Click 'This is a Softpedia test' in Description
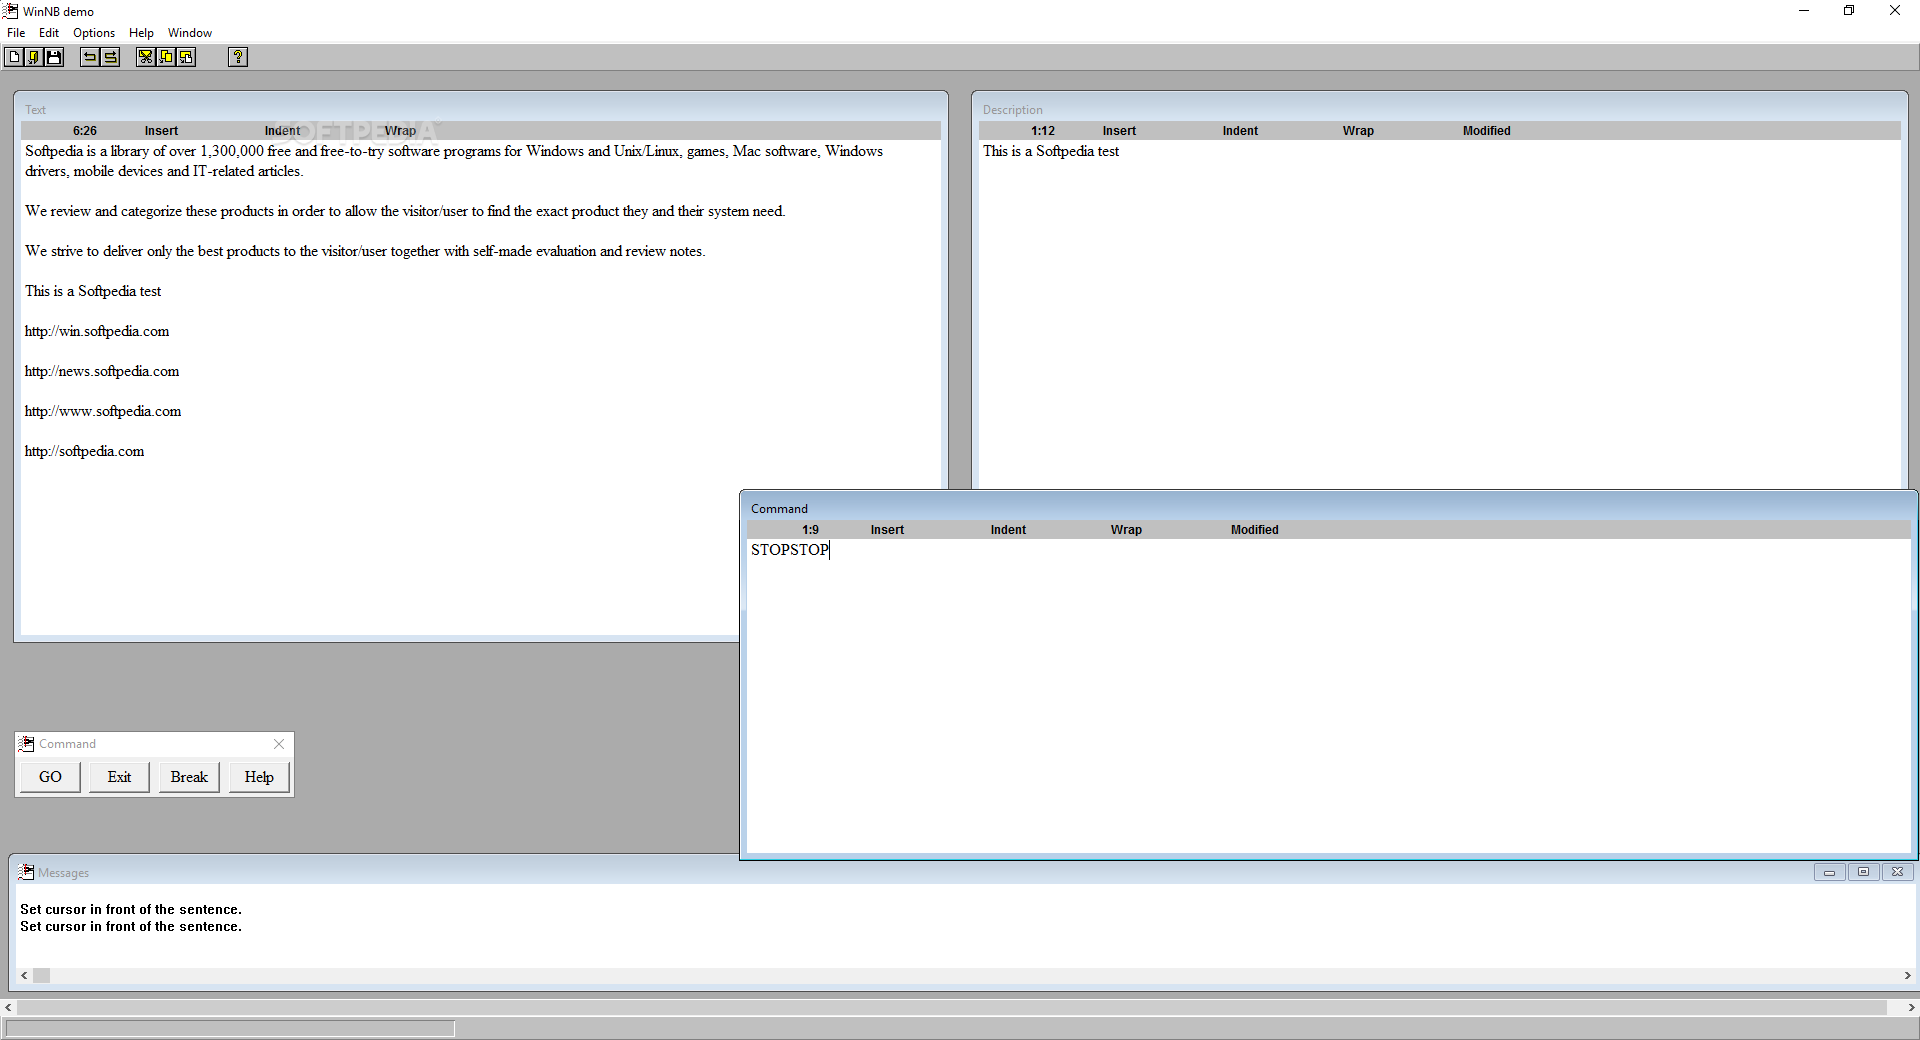The image size is (1920, 1040). 1051,151
